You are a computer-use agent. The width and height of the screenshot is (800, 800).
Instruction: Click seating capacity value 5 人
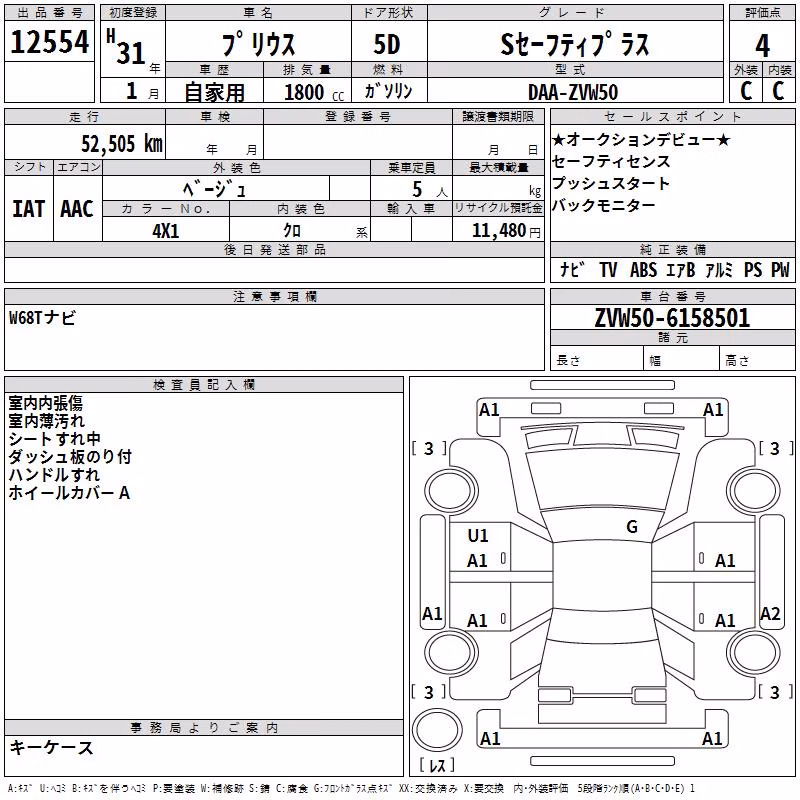click(430, 190)
